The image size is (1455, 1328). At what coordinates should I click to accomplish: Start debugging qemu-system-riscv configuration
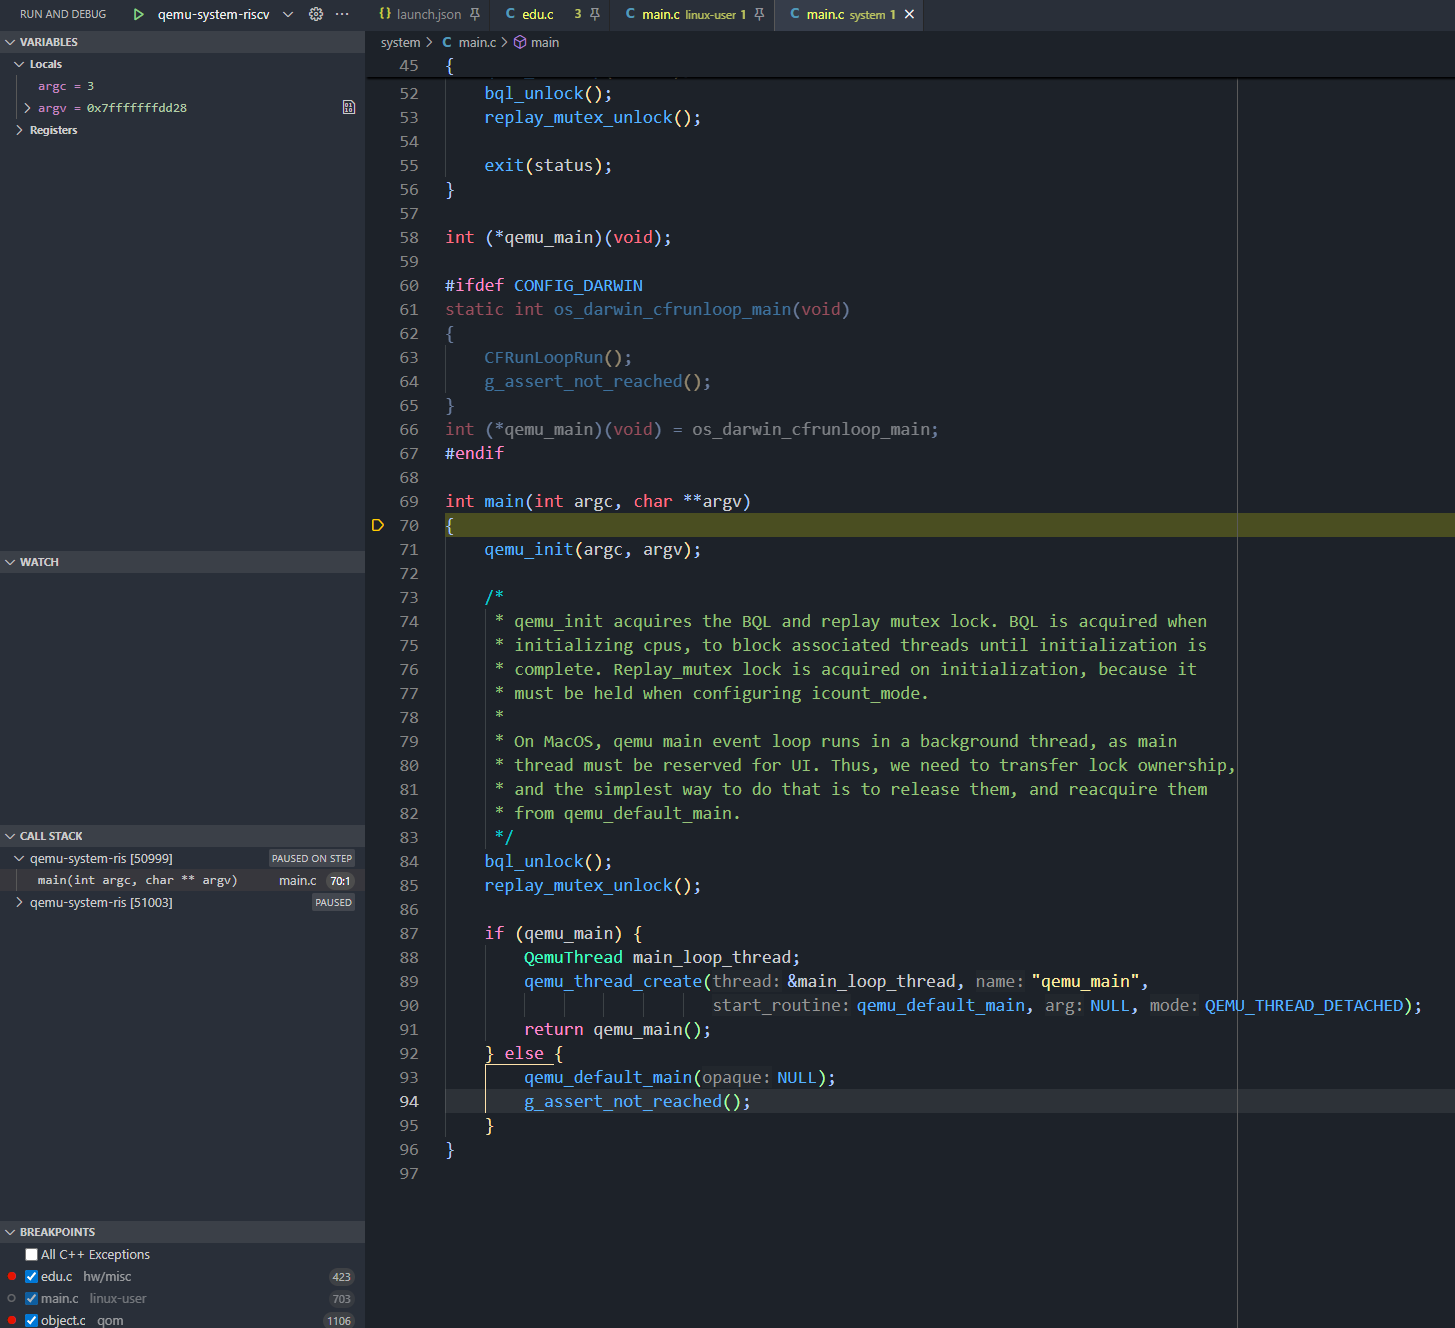(x=138, y=14)
